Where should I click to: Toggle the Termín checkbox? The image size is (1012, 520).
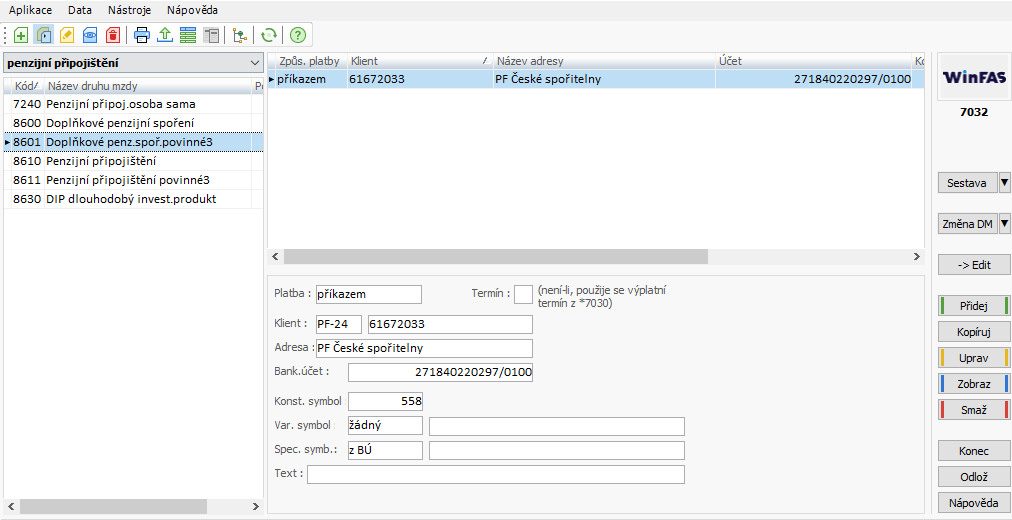coord(523,294)
